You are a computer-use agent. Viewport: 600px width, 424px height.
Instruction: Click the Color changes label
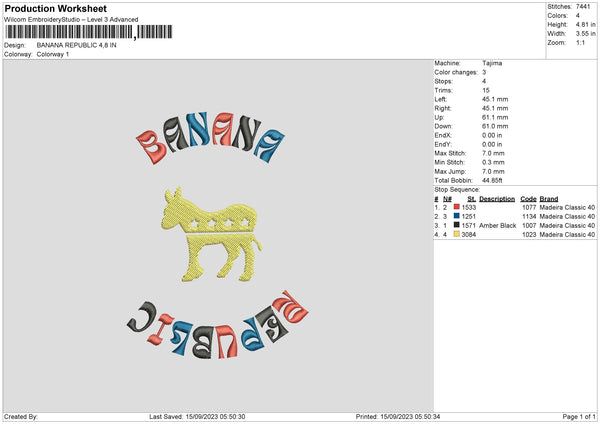456,72
